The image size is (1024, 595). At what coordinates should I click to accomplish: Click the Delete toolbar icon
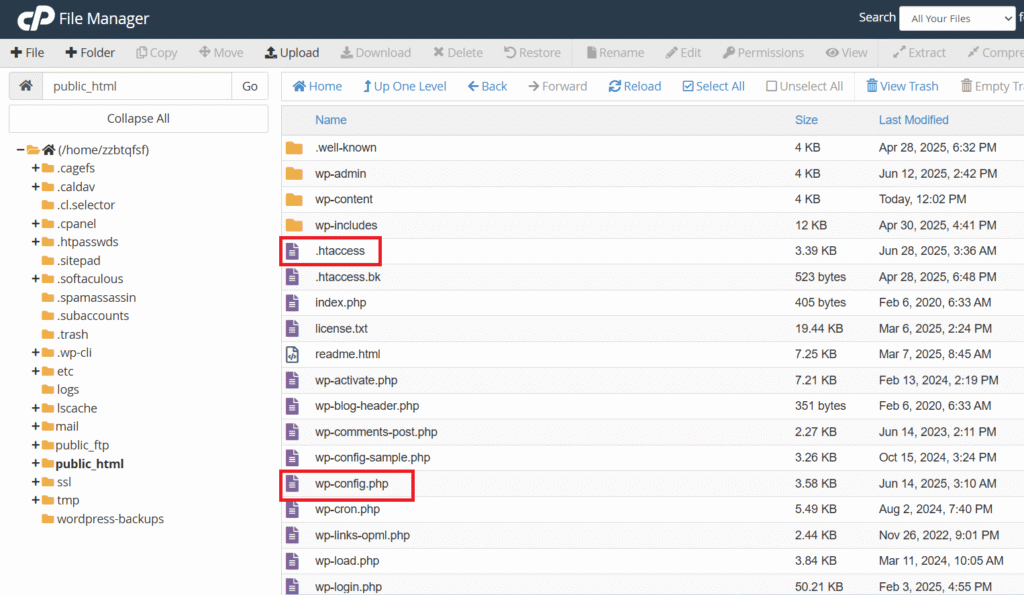458,52
